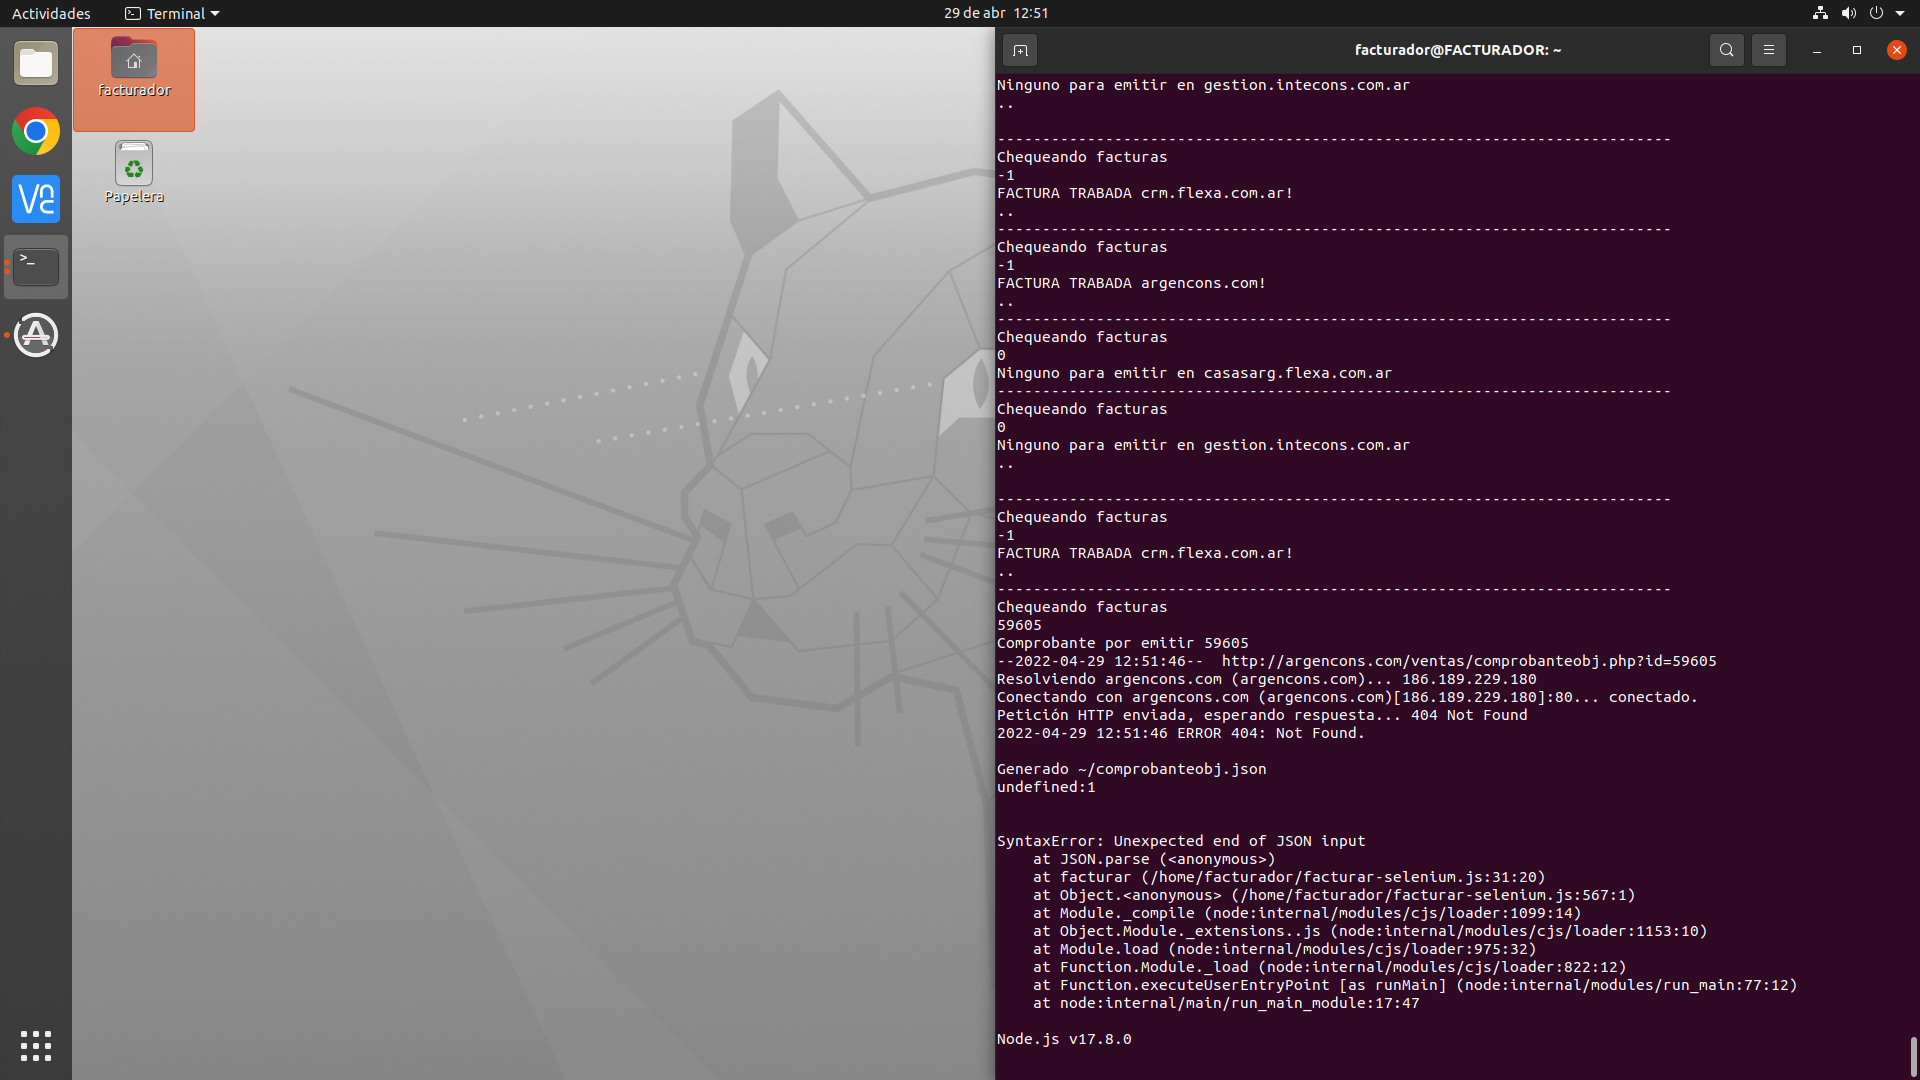The height and width of the screenshot is (1080, 1920).
Task: Minimize the terminal window
Action: click(1816, 50)
